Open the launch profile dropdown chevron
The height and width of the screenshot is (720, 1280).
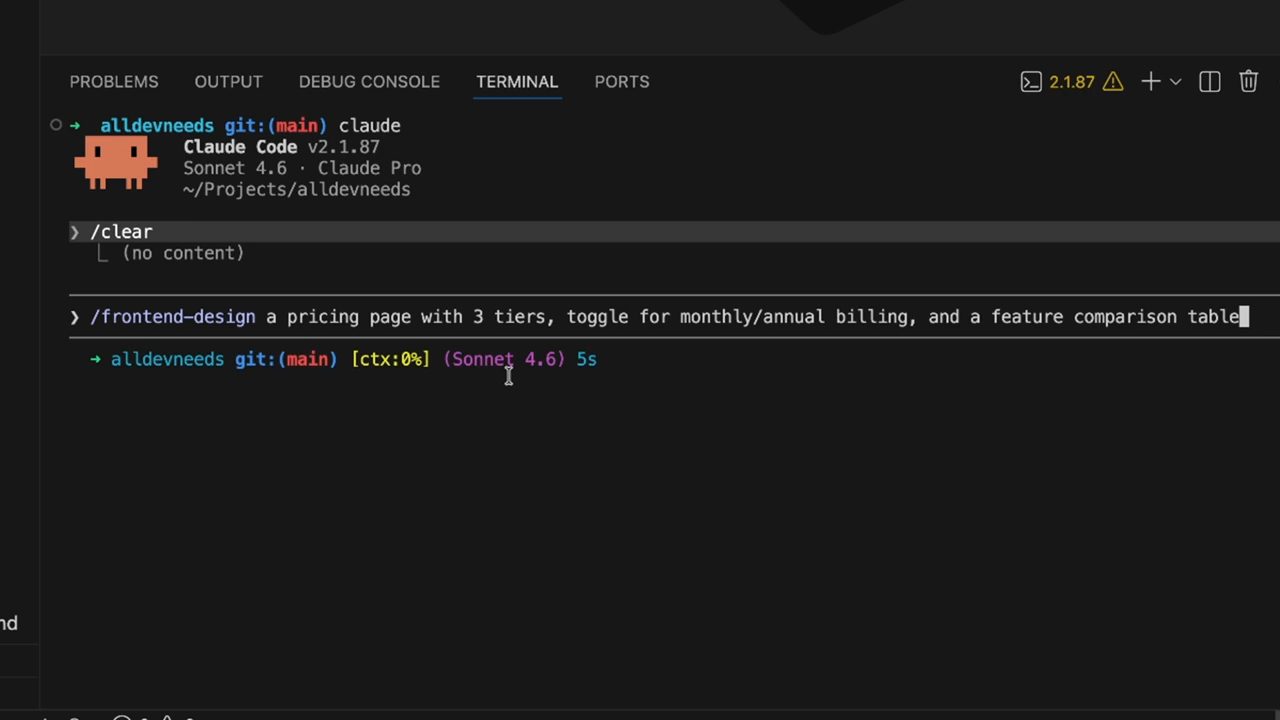pos(1176,82)
